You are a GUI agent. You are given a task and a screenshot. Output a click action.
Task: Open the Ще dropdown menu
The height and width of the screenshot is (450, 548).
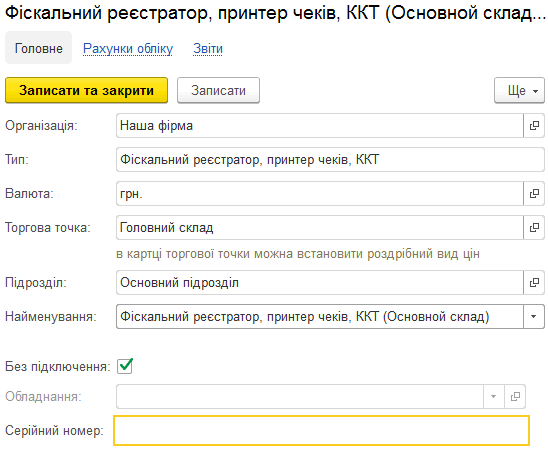coord(519,90)
